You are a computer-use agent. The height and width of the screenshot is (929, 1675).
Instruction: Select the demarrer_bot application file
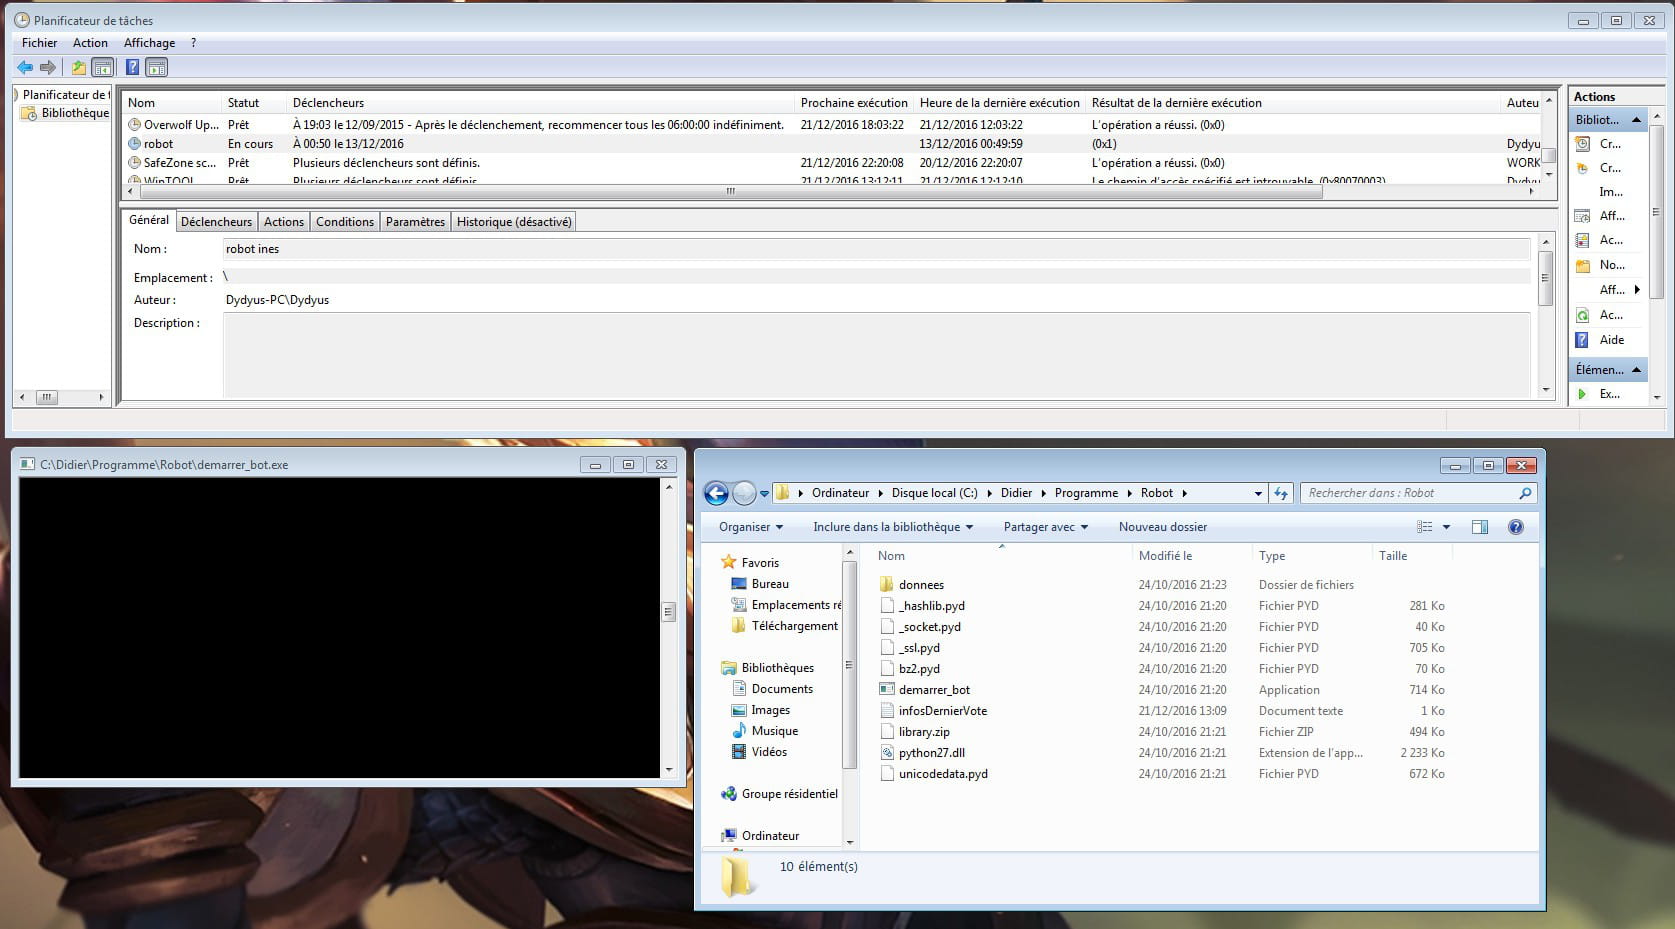tap(934, 690)
